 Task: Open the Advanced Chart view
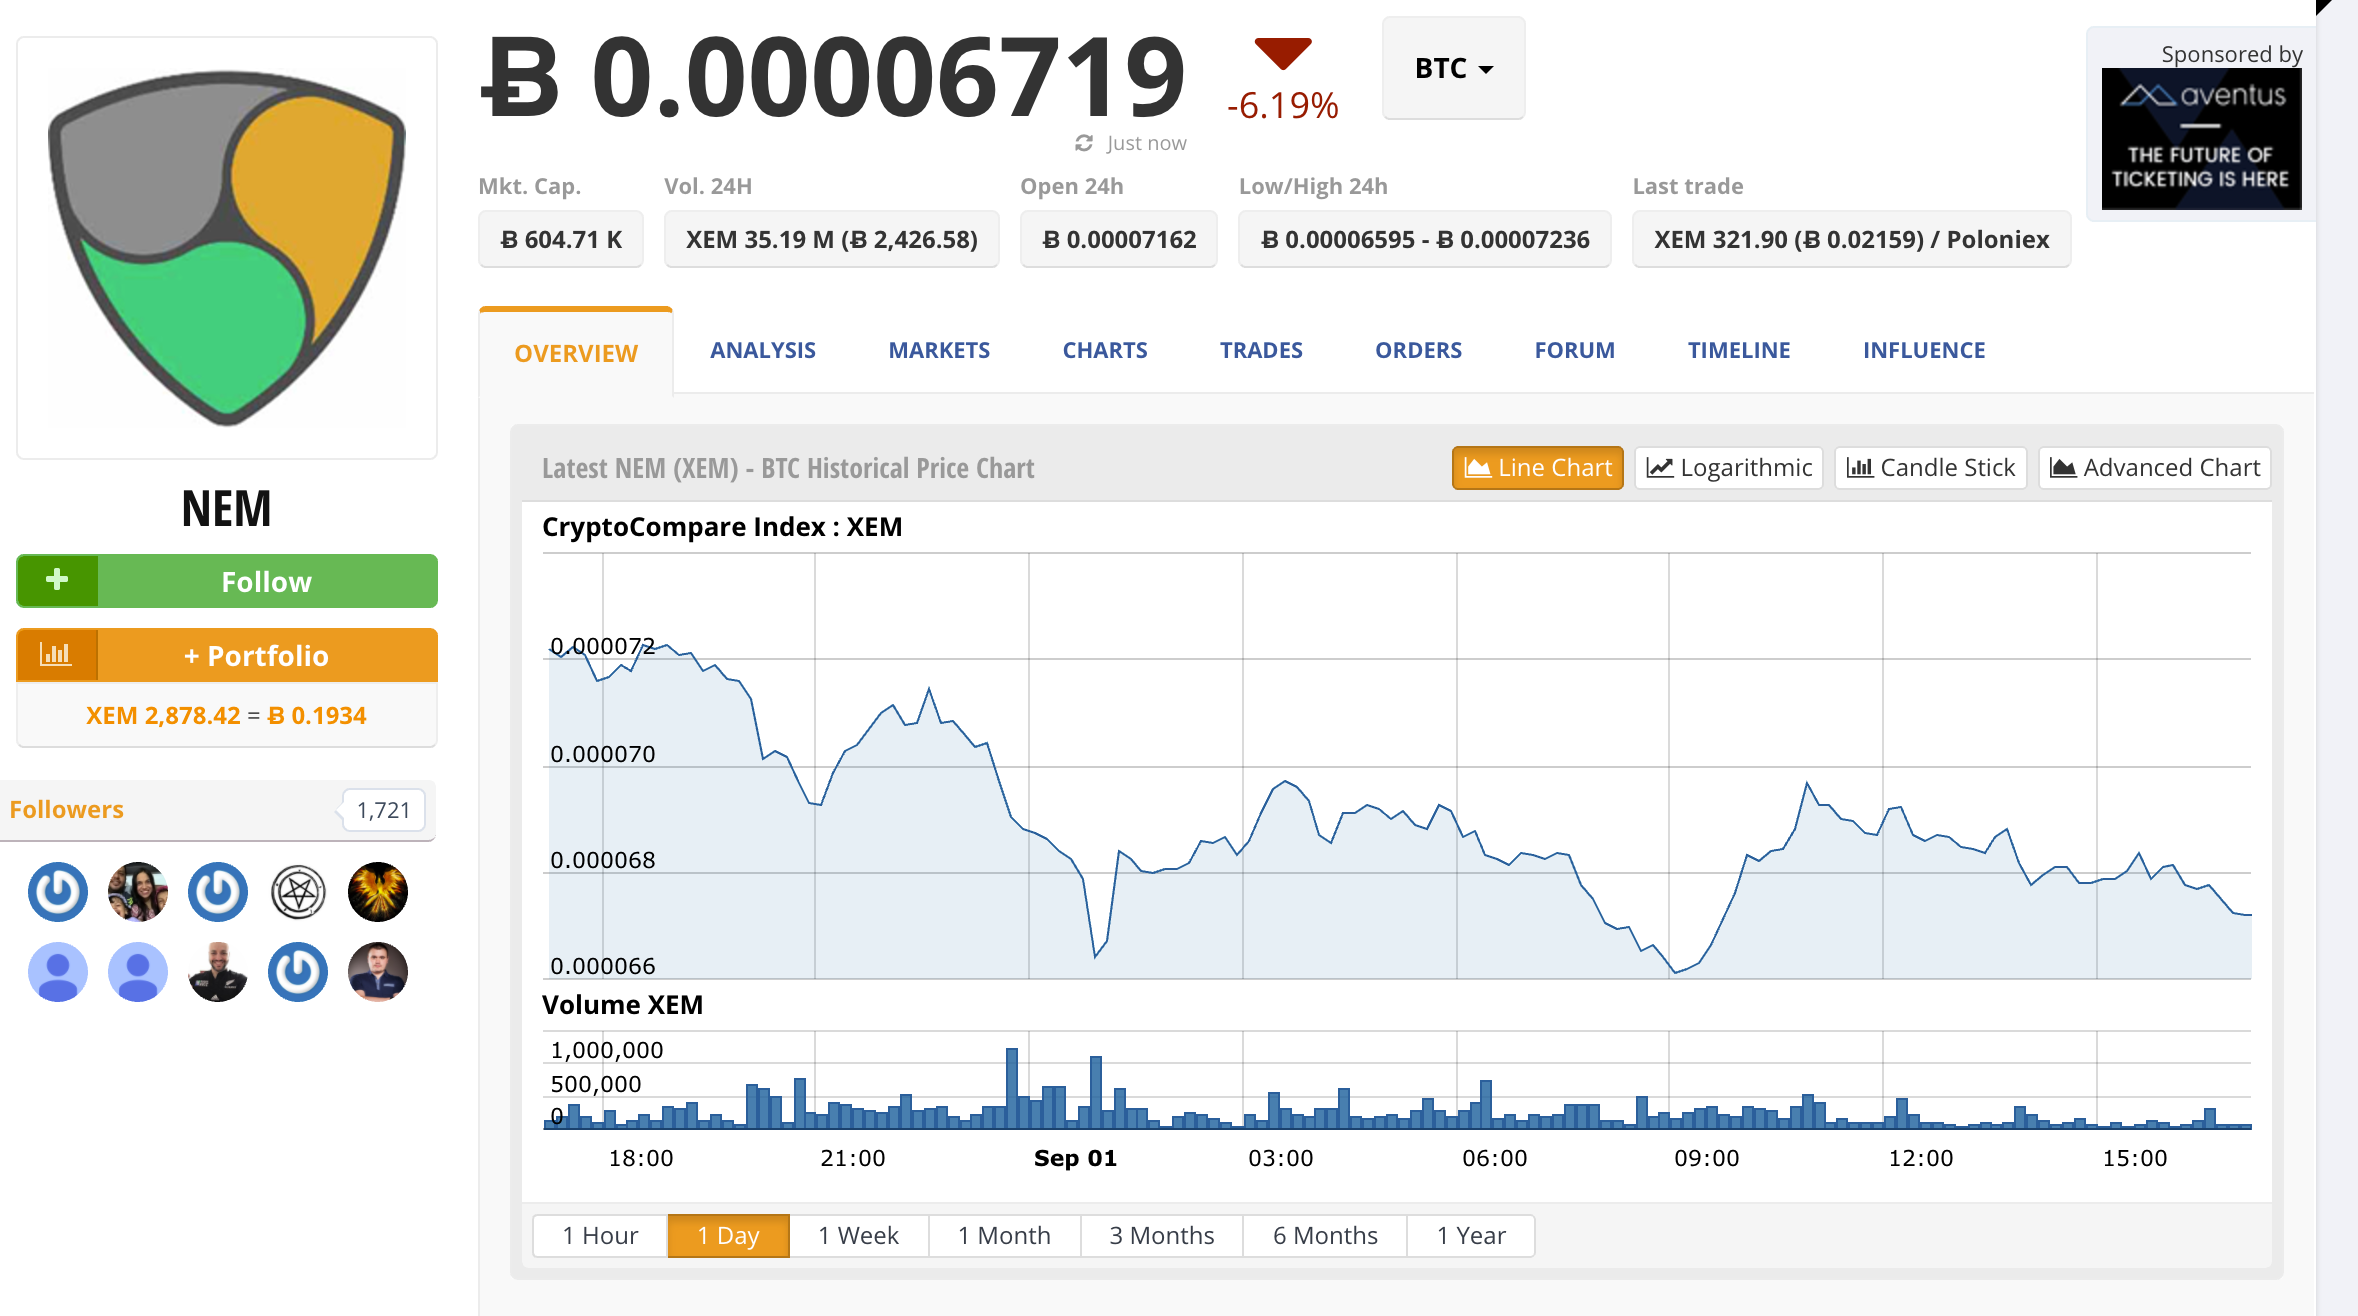(2155, 468)
